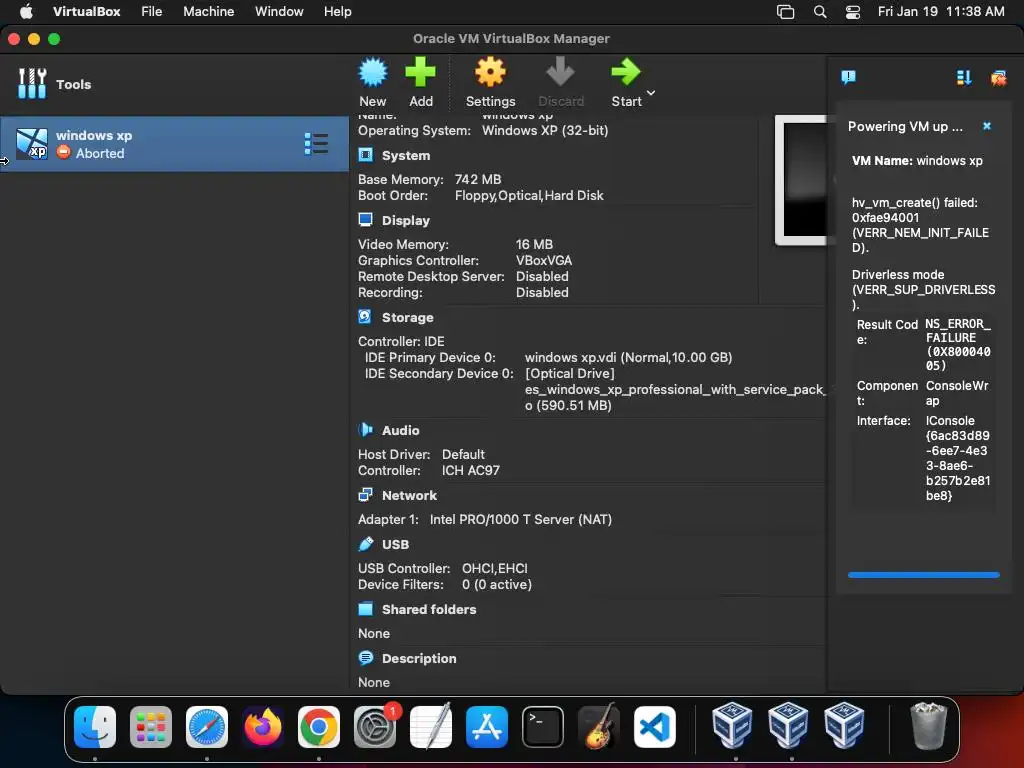This screenshot has height=768, width=1024.
Task: Open the Apple menu
Action: click(26, 12)
